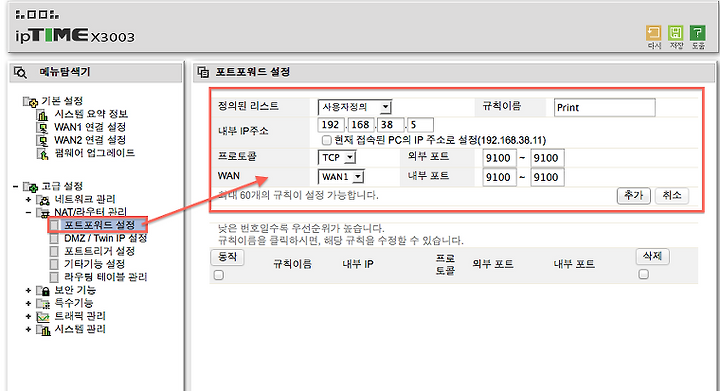Open WAN1 연결 설정 menu item
Screen dimensions: 720x391
coord(90,127)
